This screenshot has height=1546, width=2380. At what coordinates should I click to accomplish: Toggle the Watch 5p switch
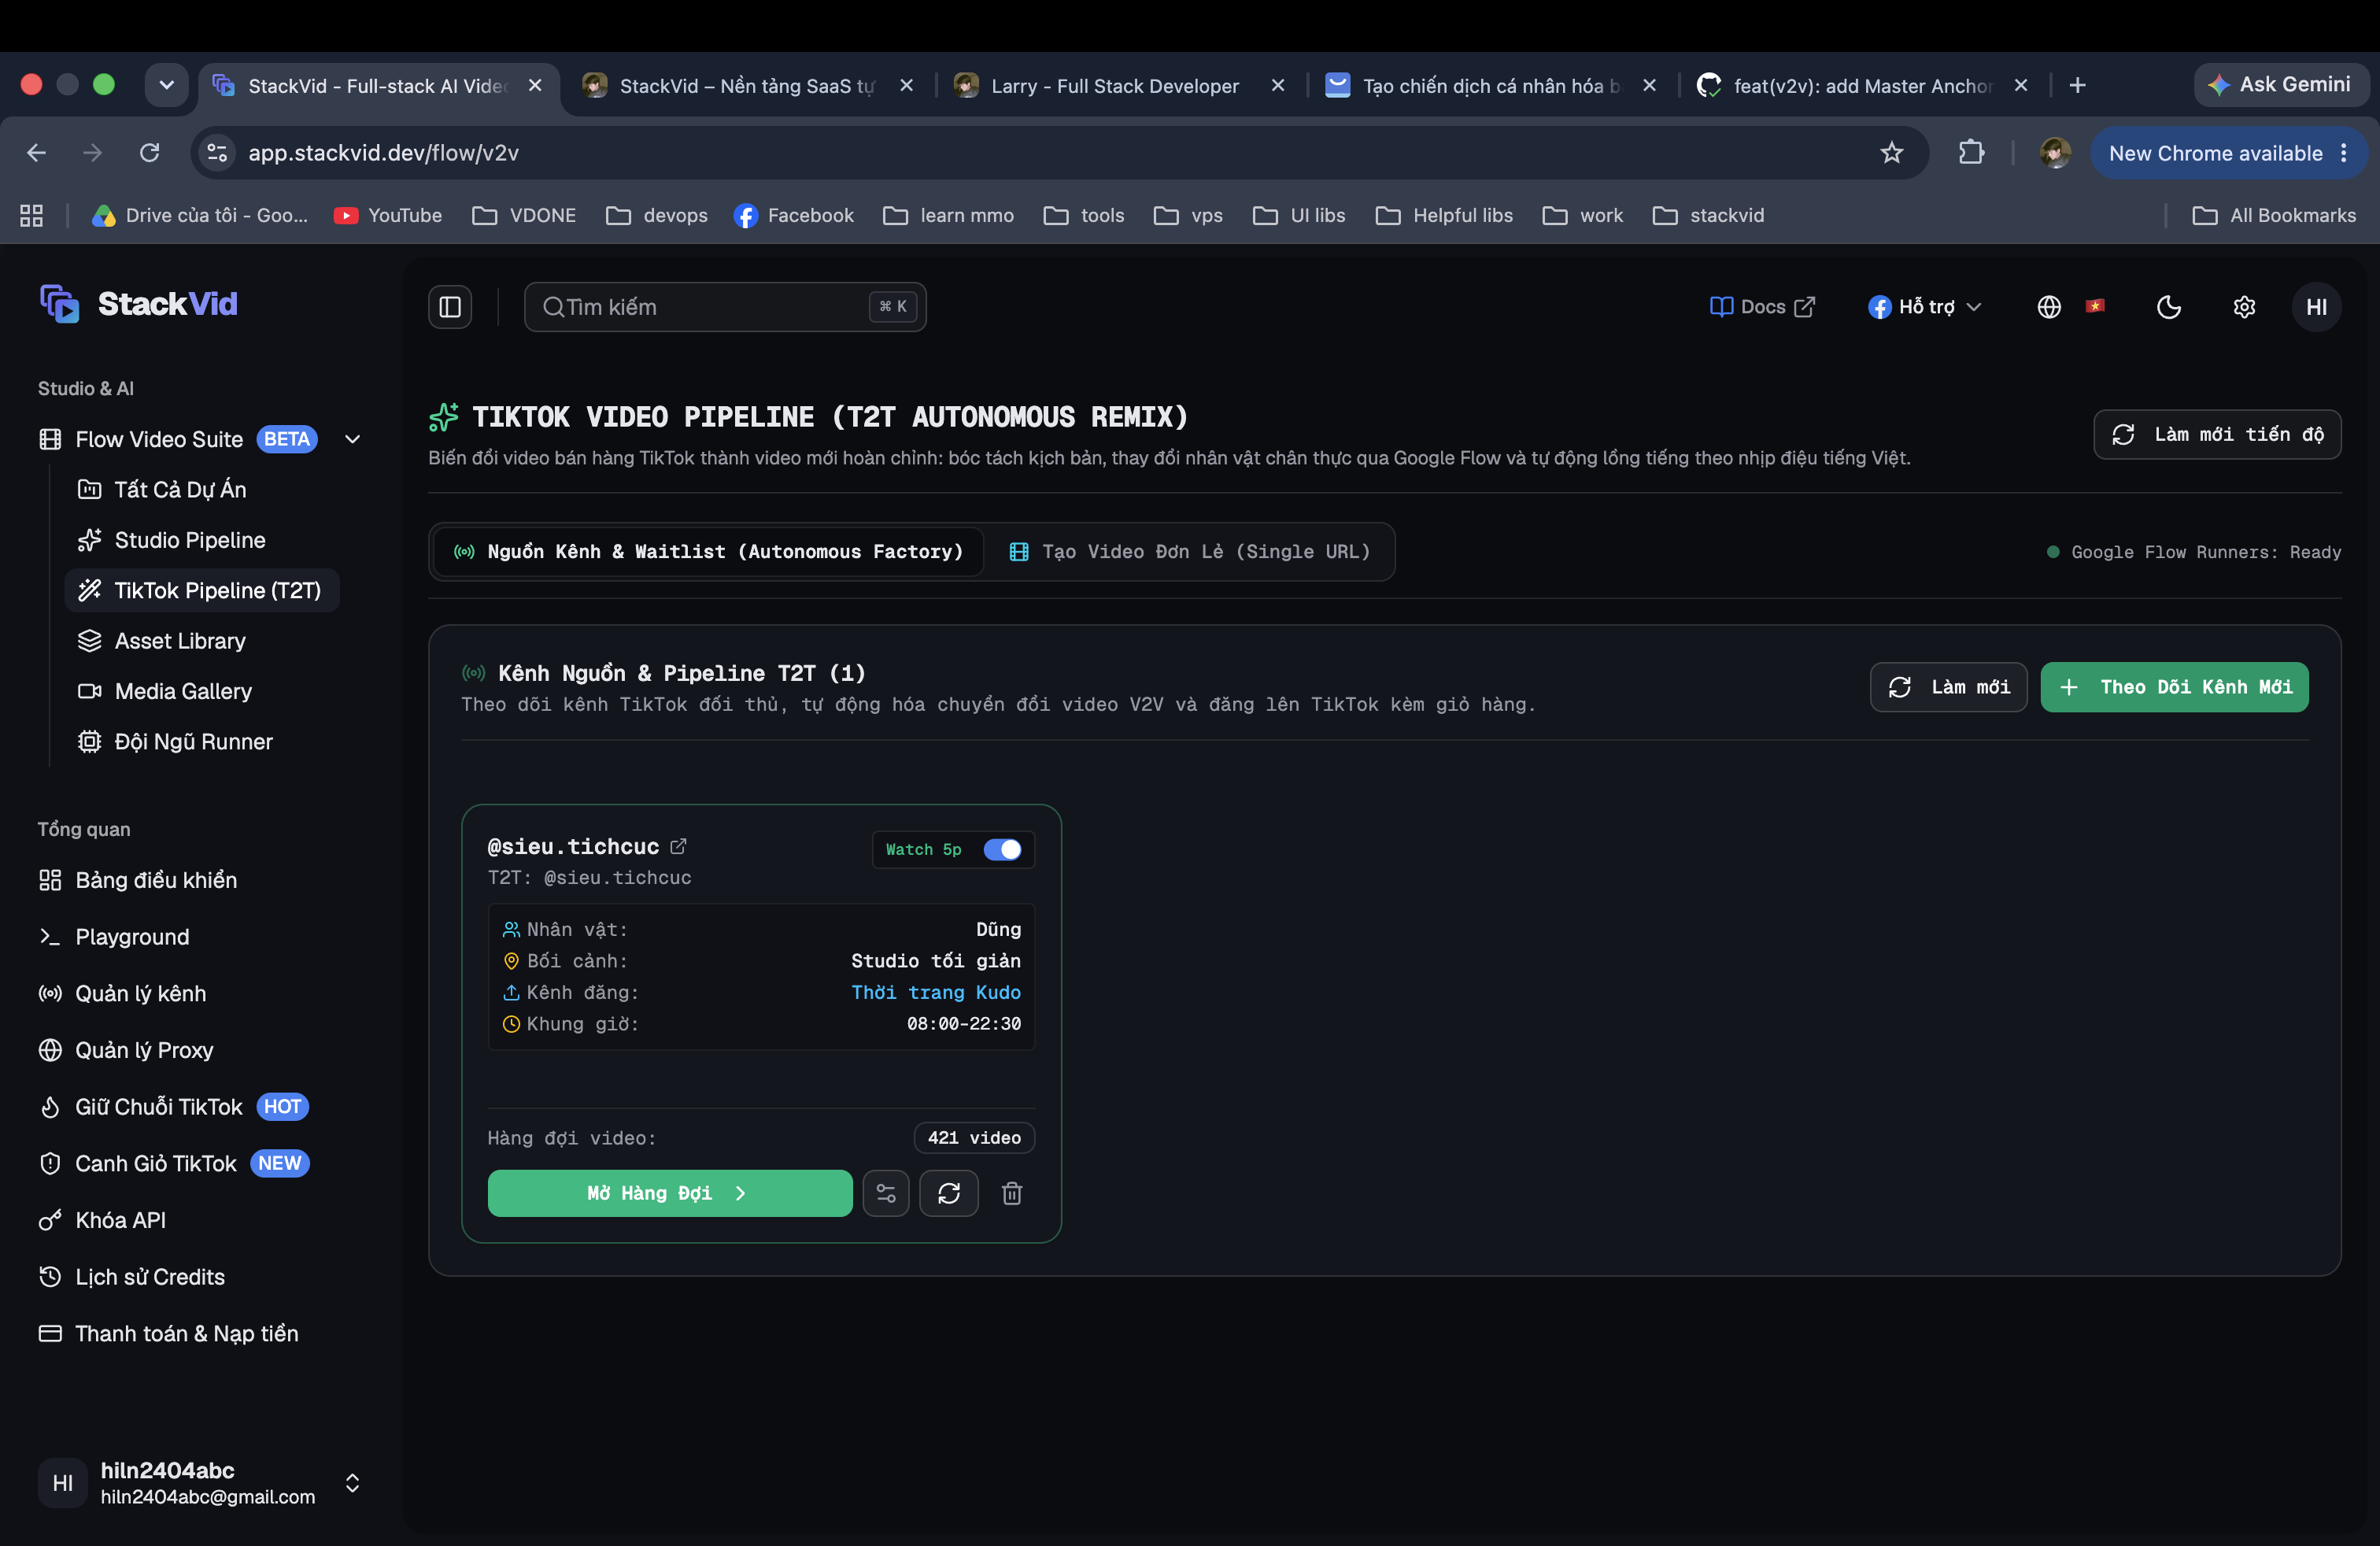click(x=1002, y=849)
